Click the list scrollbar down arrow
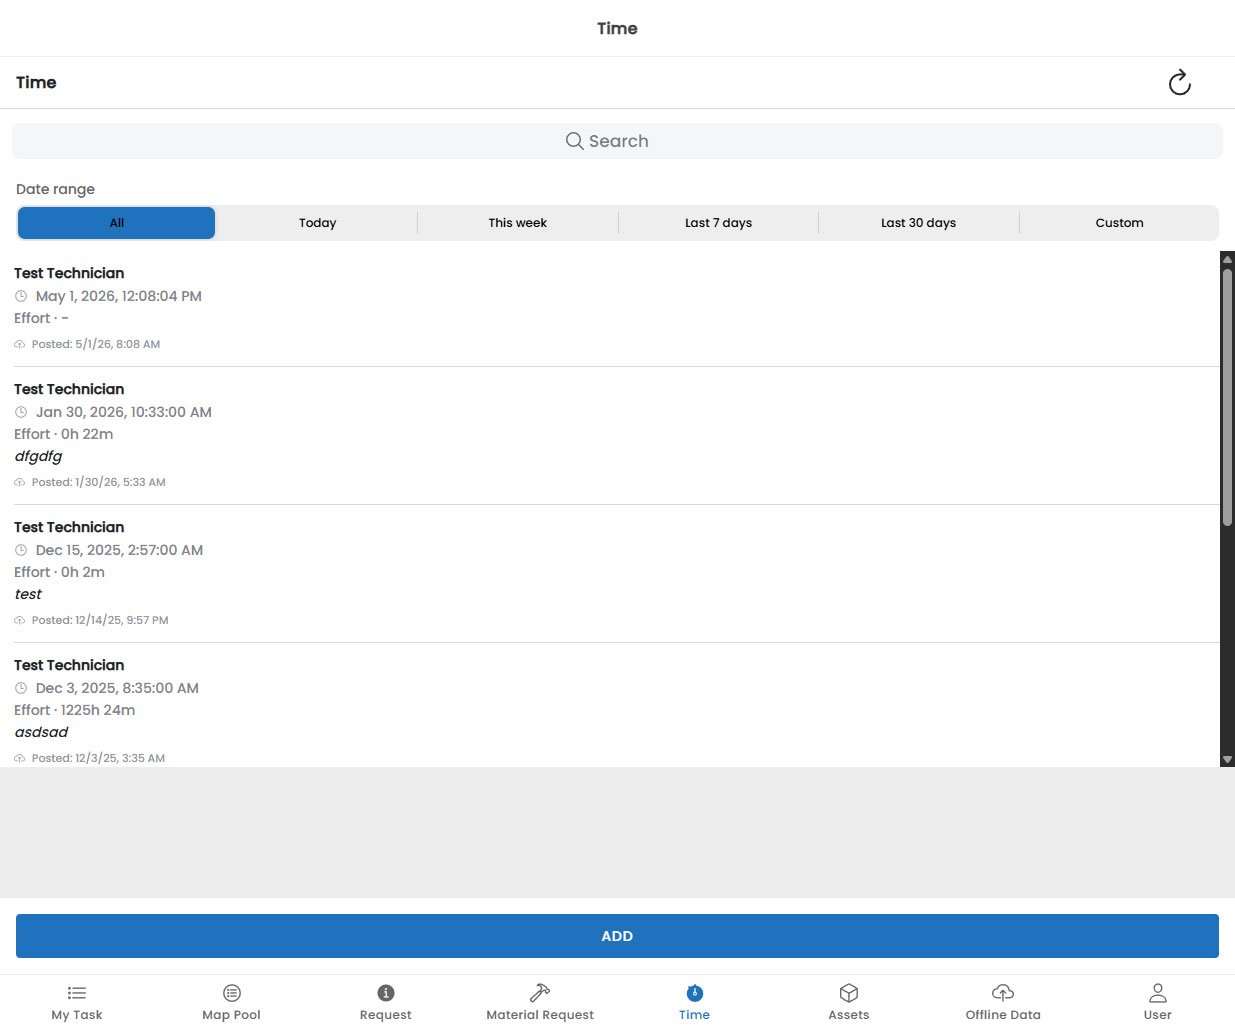The width and height of the screenshot is (1235, 1031). (x=1227, y=760)
